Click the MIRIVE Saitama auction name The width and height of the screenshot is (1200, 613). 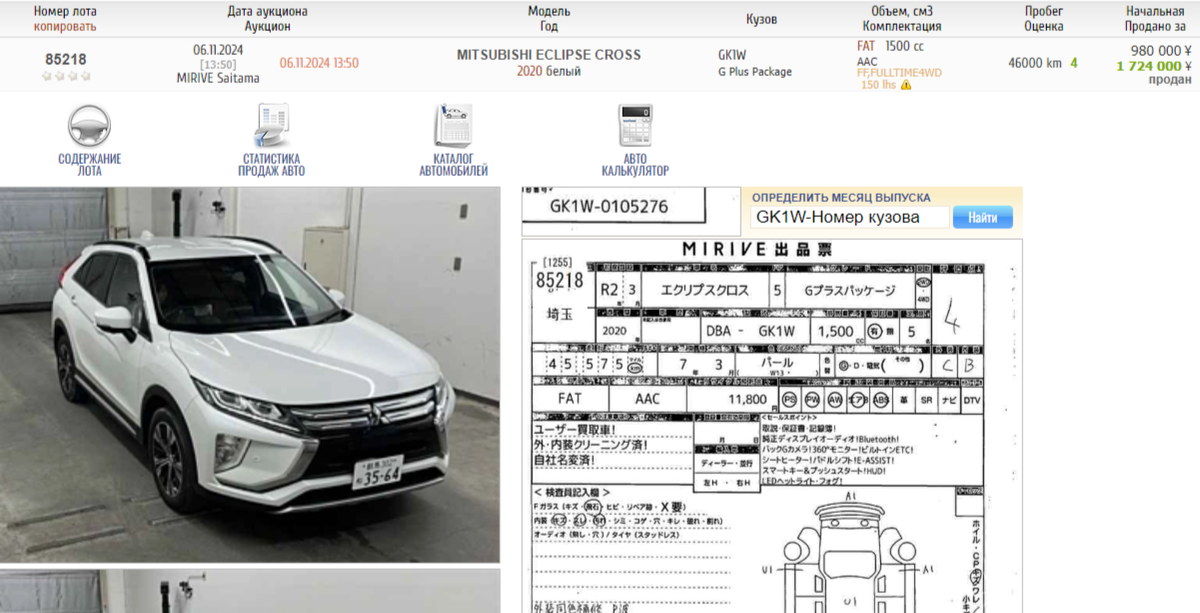[218, 78]
